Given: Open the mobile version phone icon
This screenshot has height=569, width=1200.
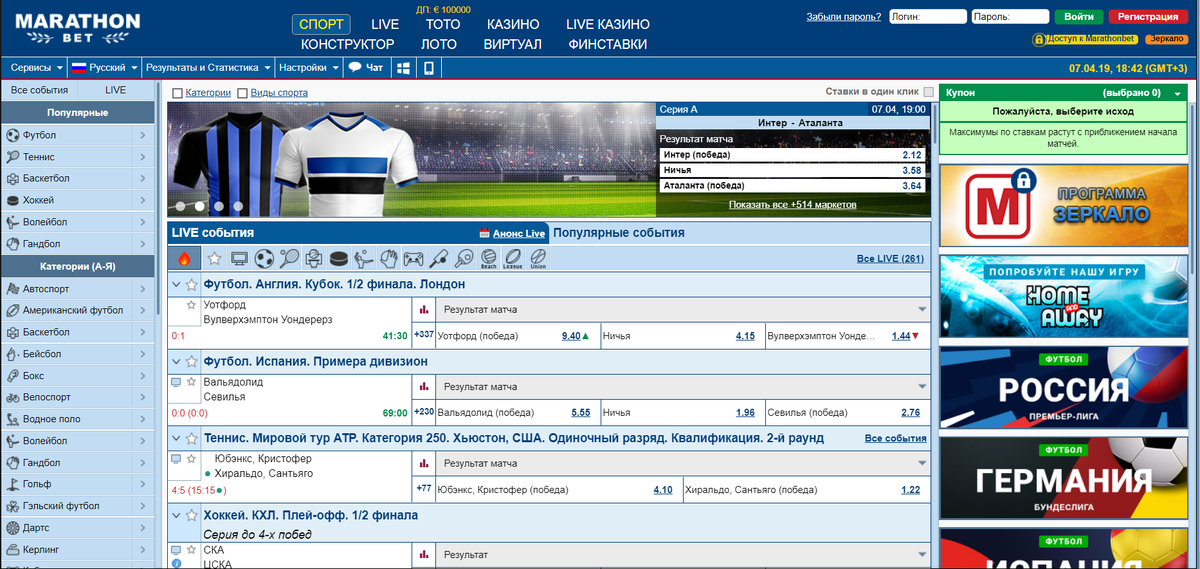Looking at the screenshot, I should tap(429, 68).
